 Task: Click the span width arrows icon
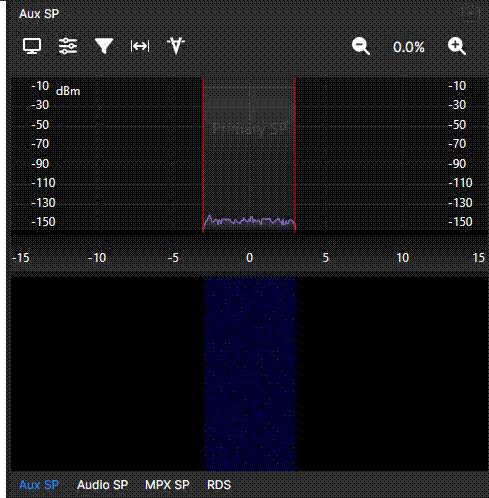[140, 46]
